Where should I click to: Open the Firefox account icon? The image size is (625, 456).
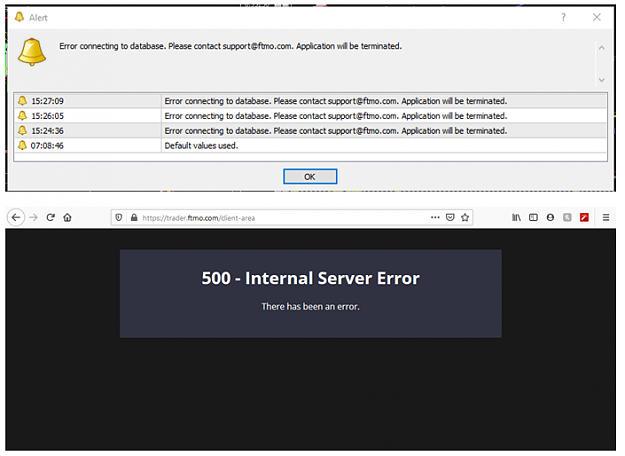click(550, 217)
